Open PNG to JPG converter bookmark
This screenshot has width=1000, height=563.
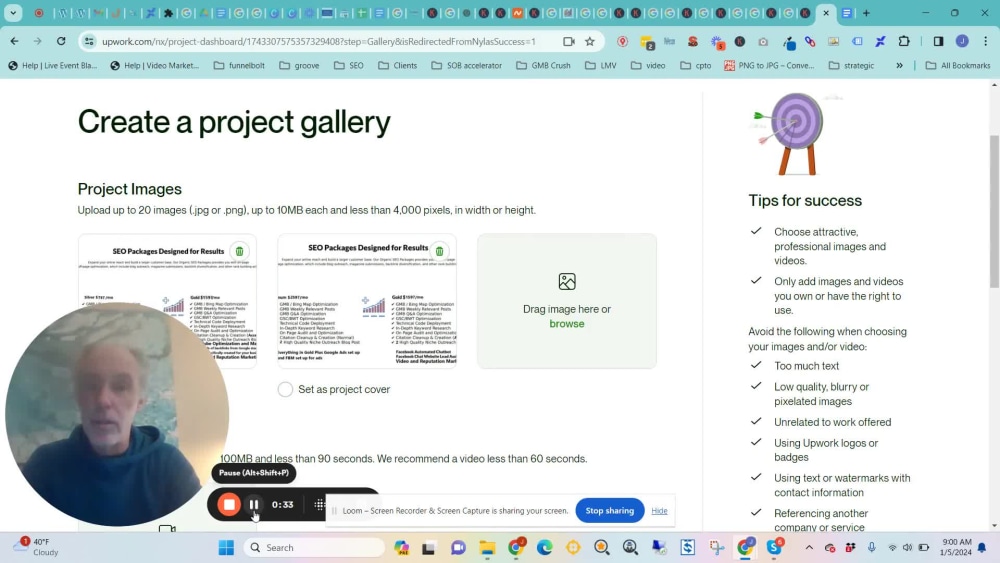[769, 65]
